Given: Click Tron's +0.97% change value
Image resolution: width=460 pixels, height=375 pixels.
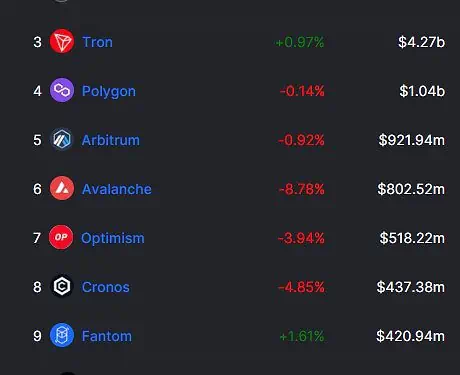Looking at the screenshot, I should coord(300,42).
